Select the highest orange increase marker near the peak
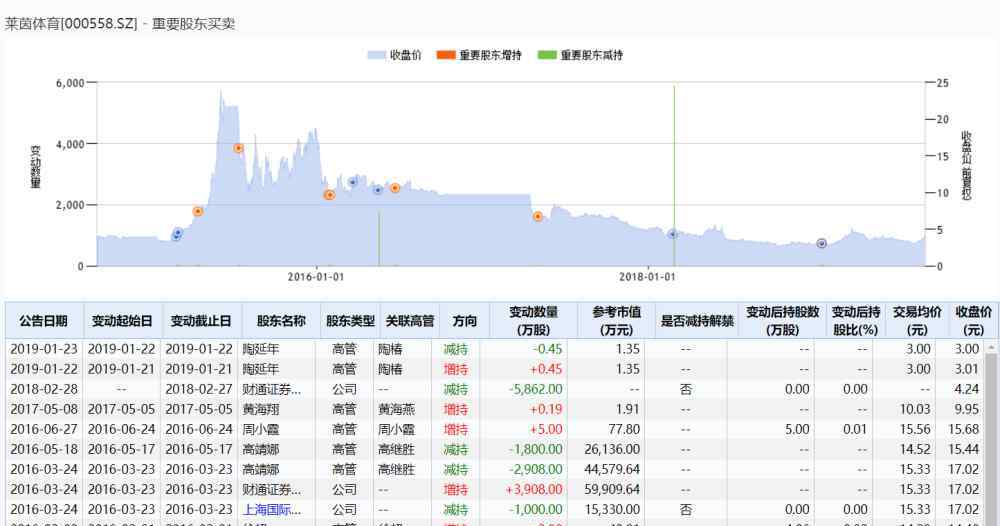Viewport: 1000px width, 526px height. tap(239, 148)
